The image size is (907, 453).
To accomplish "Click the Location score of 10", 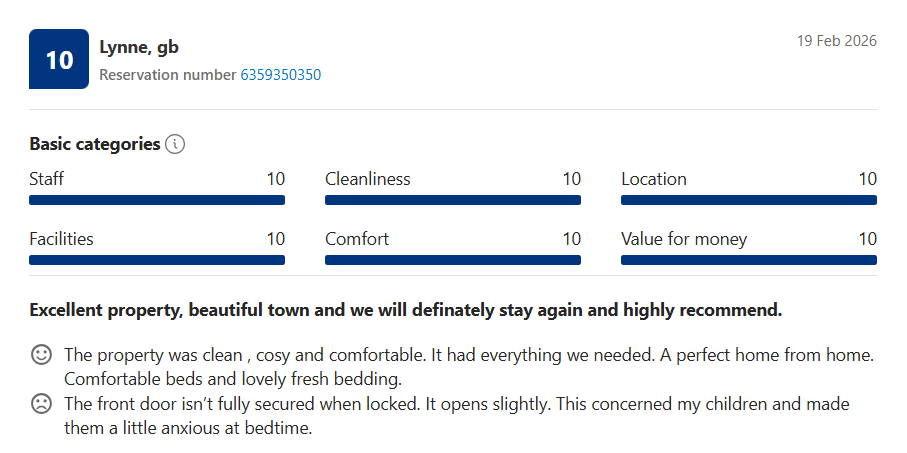I will click(x=867, y=179).
